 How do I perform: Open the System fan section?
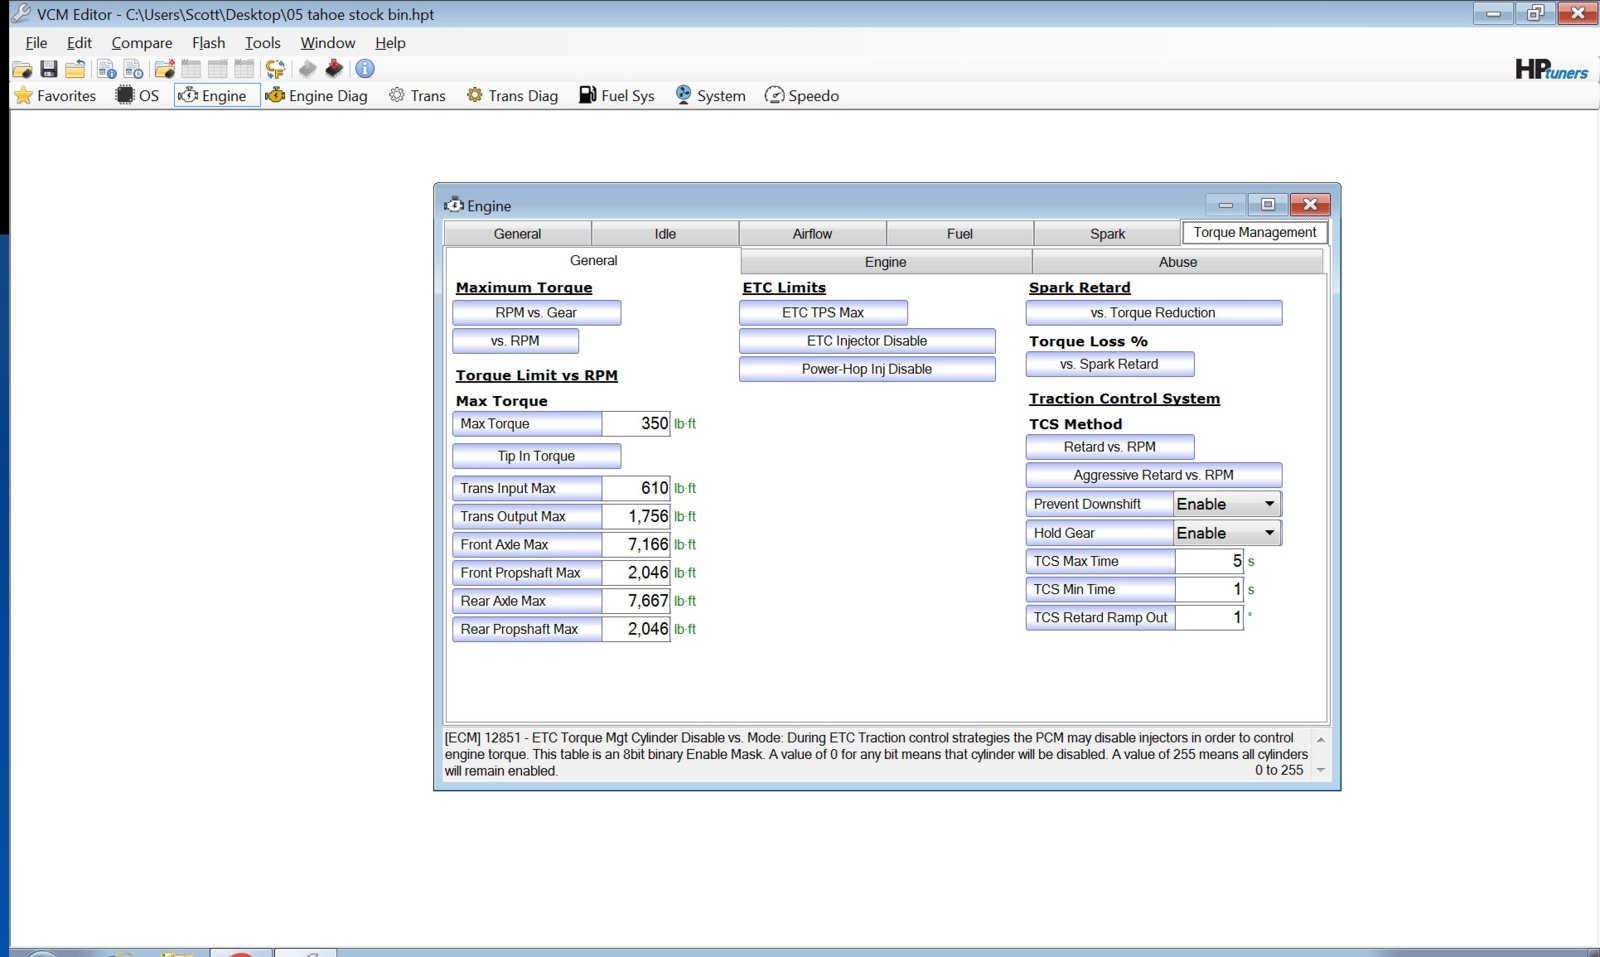(710, 96)
